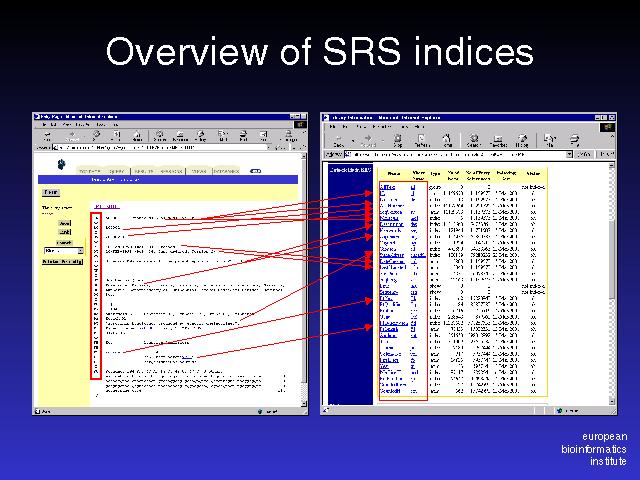The height and width of the screenshot is (480, 640).
Task: Open Favorites icon in right browser toolbar
Action: [497, 140]
